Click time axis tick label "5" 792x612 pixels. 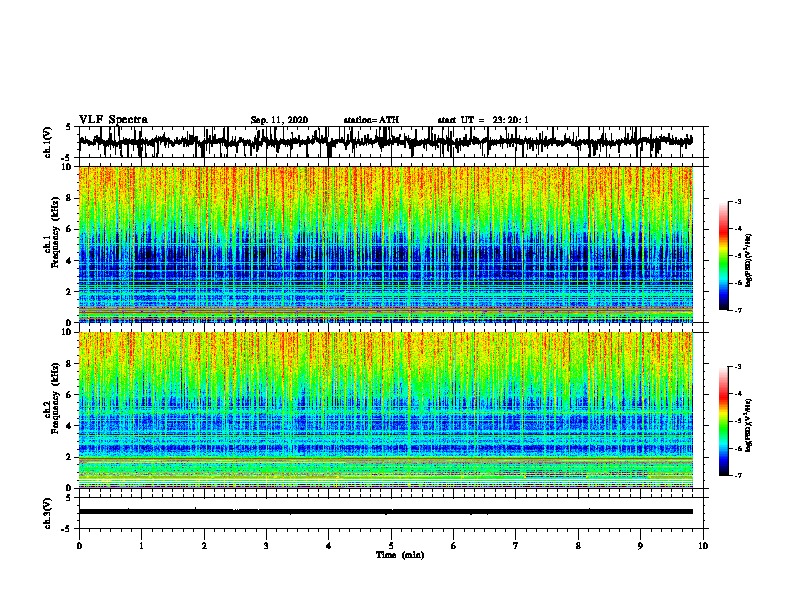pos(391,545)
